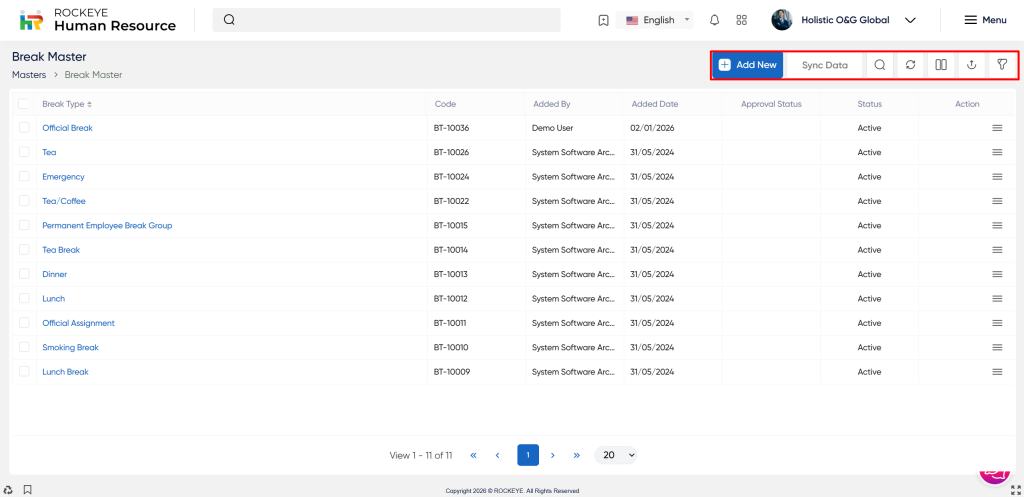
Task: Open action menu for the Official Break row
Action: tap(996, 128)
